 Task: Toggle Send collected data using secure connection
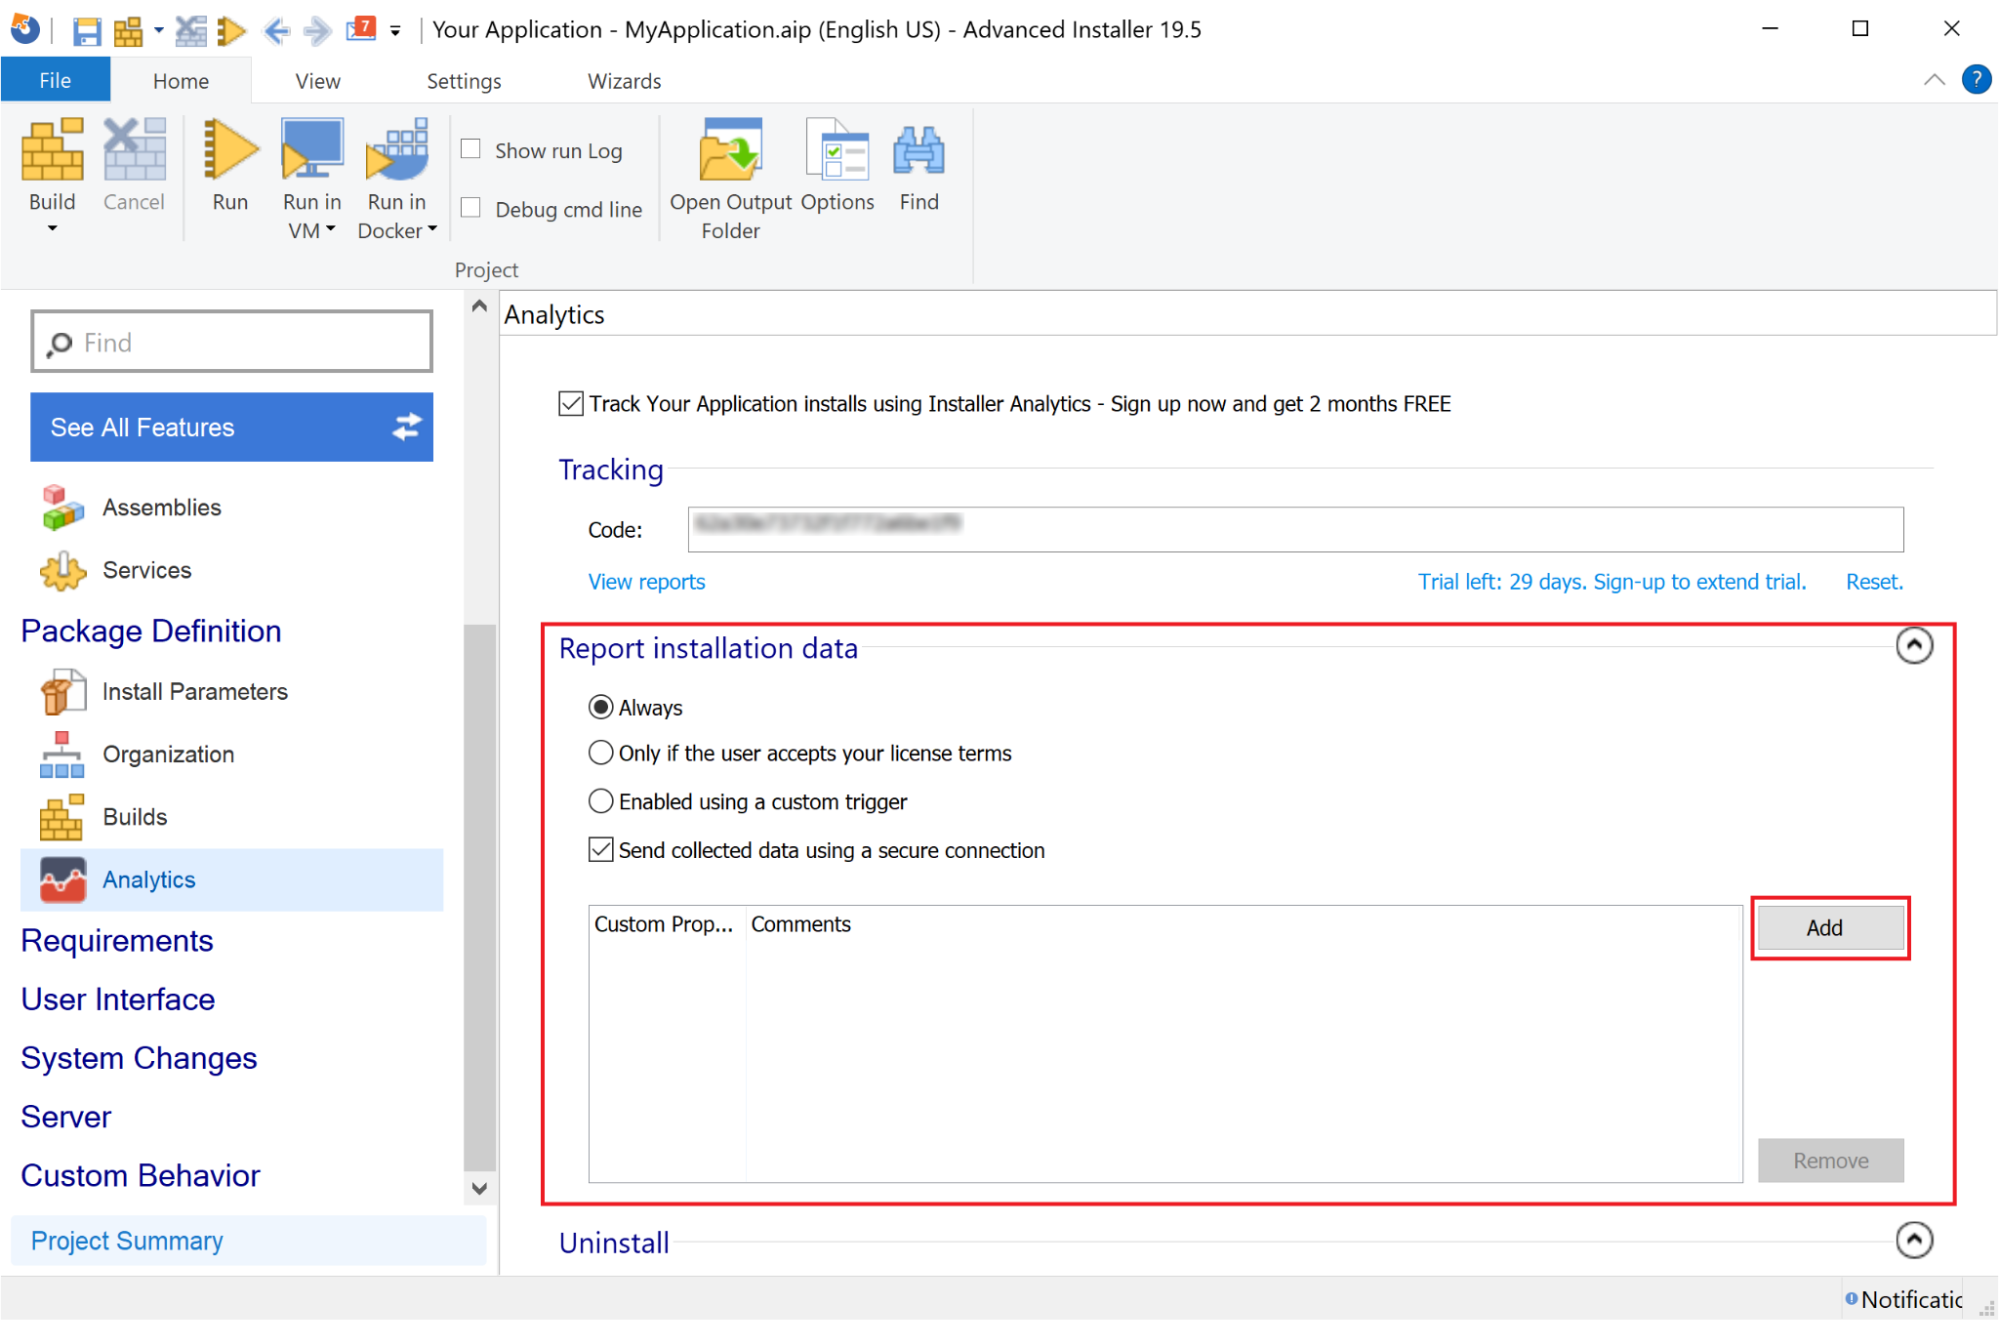(x=600, y=850)
